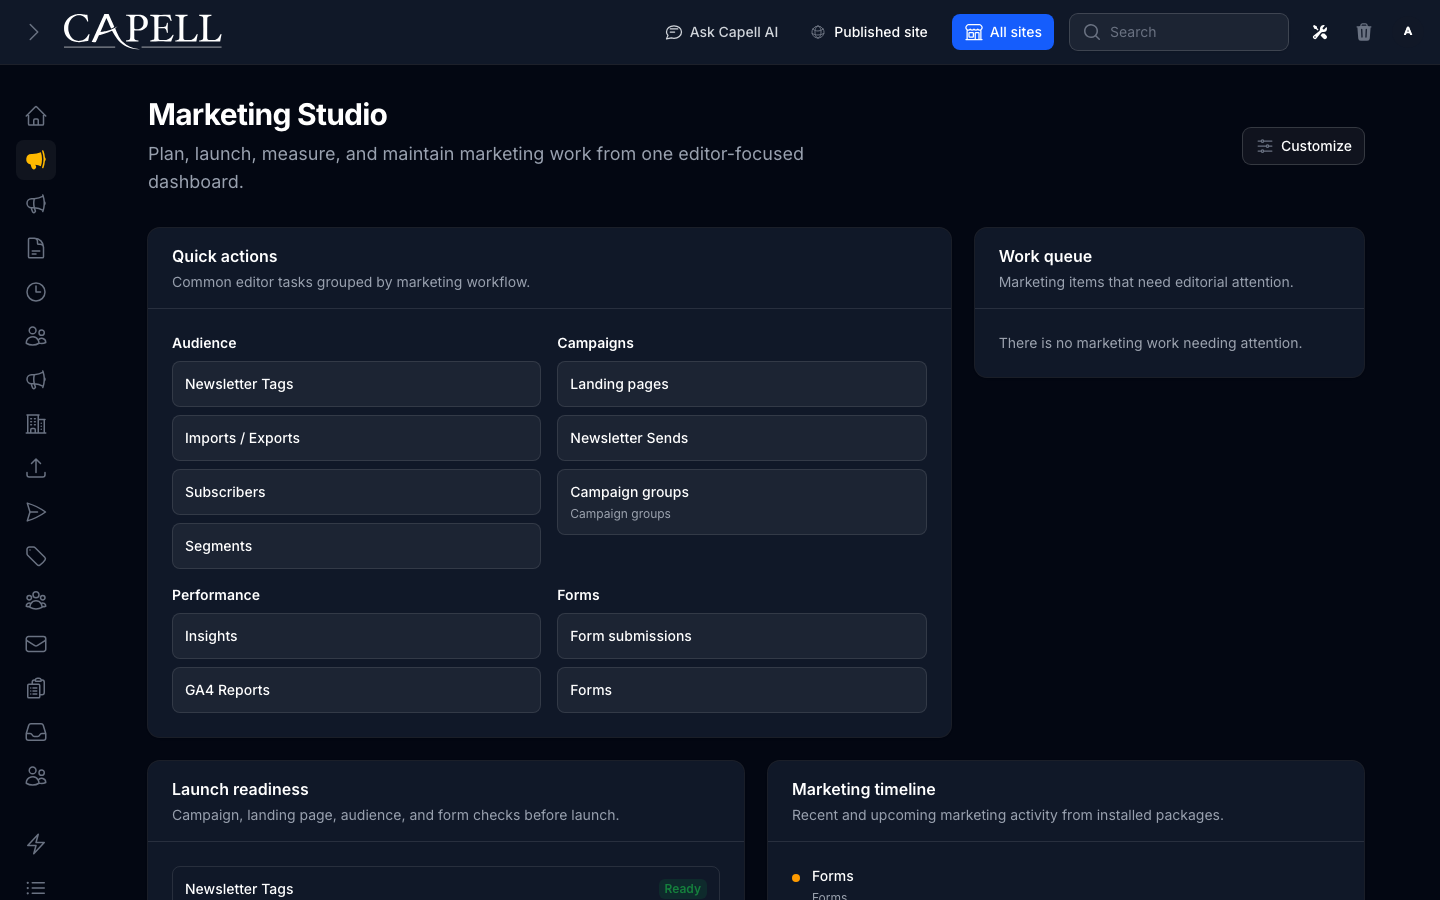Click the green Ready badge

click(x=683, y=889)
